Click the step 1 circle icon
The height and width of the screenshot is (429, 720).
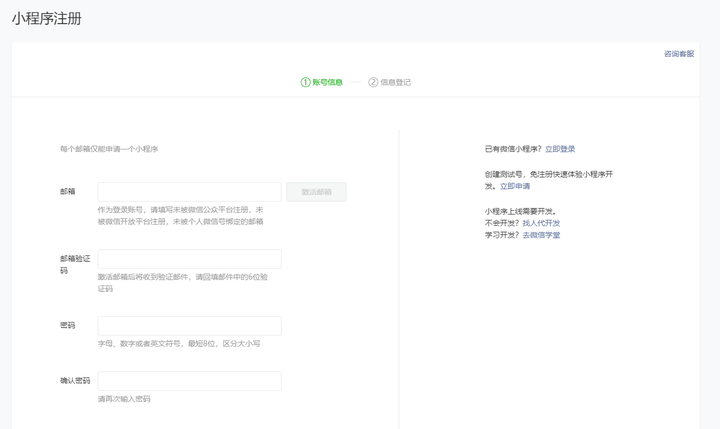[306, 82]
